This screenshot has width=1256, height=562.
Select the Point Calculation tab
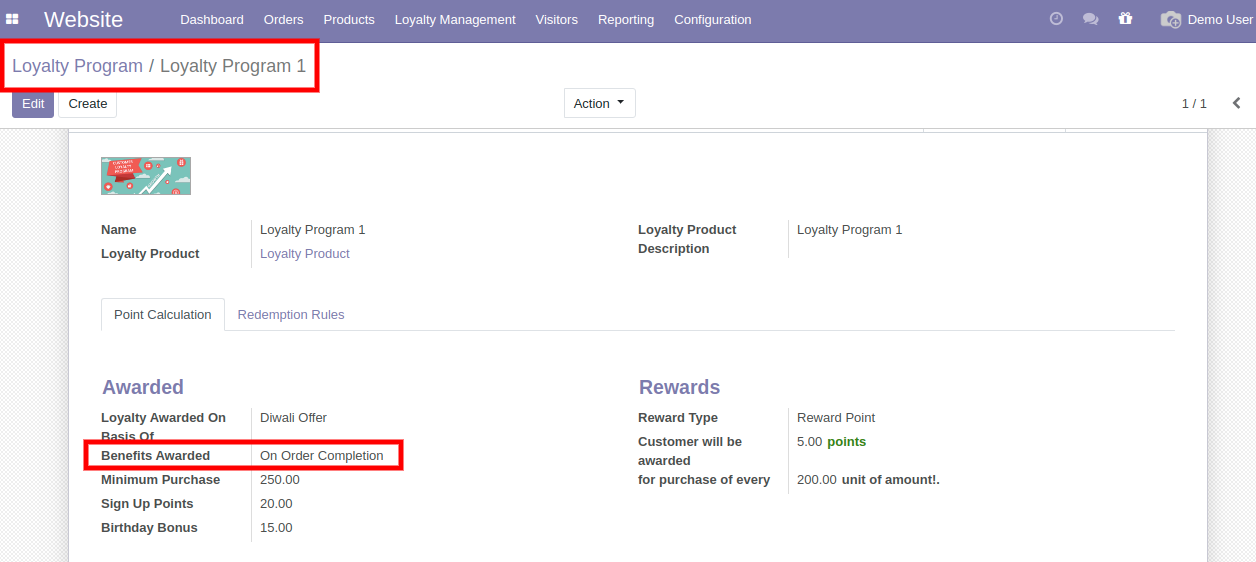click(162, 314)
